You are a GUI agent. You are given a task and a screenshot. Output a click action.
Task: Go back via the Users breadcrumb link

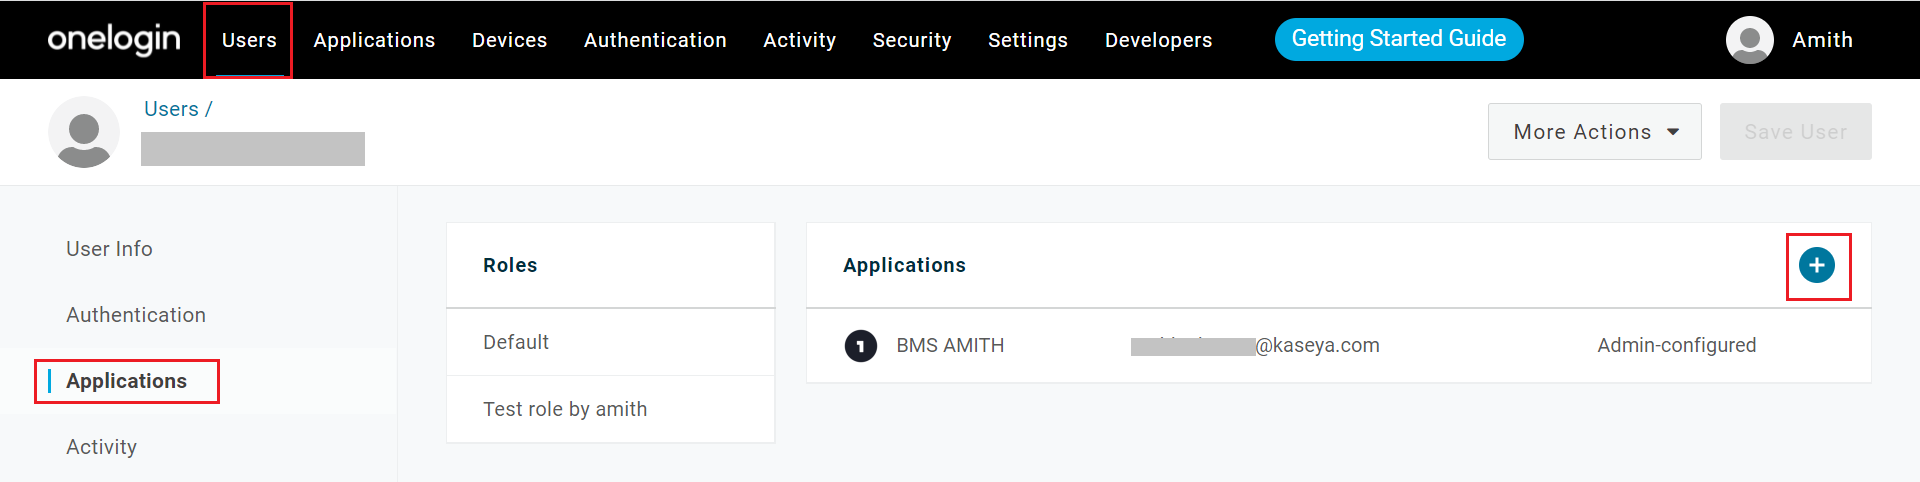[171, 109]
